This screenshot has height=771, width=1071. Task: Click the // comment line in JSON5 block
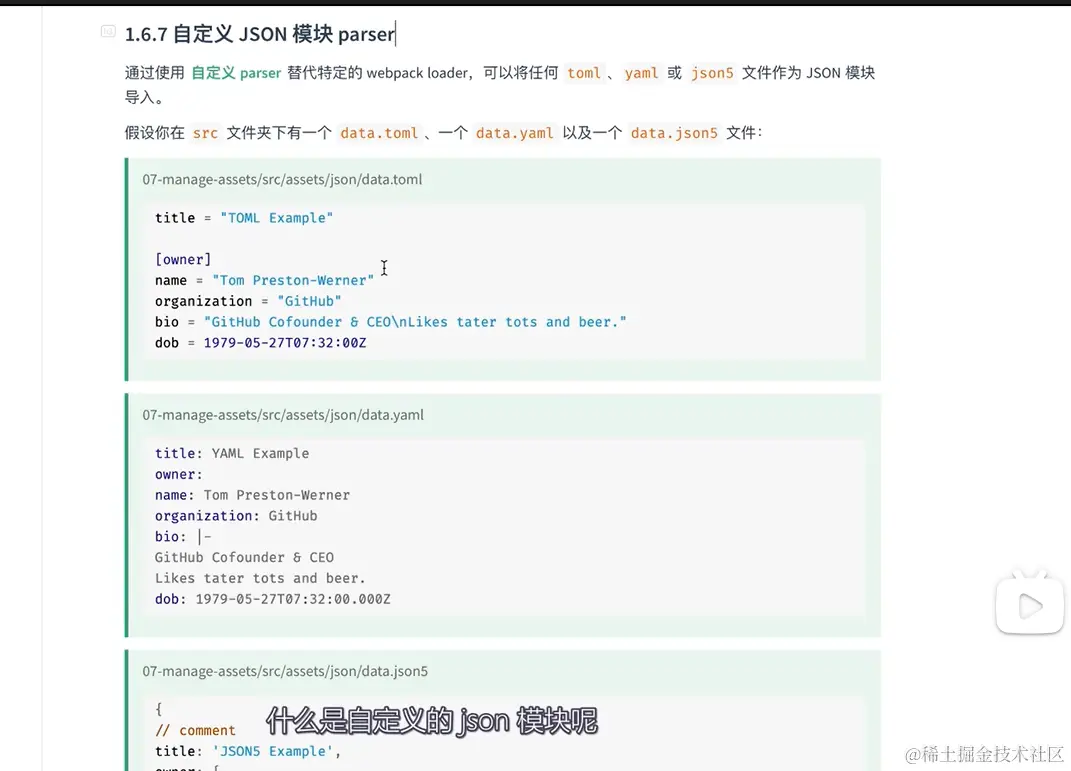196,730
